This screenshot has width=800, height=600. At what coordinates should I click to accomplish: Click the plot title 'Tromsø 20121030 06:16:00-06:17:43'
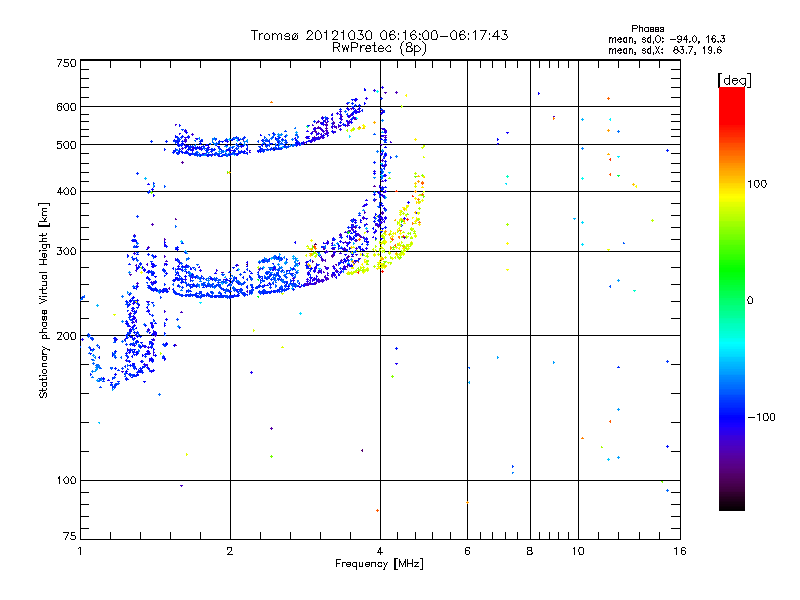(x=379, y=35)
